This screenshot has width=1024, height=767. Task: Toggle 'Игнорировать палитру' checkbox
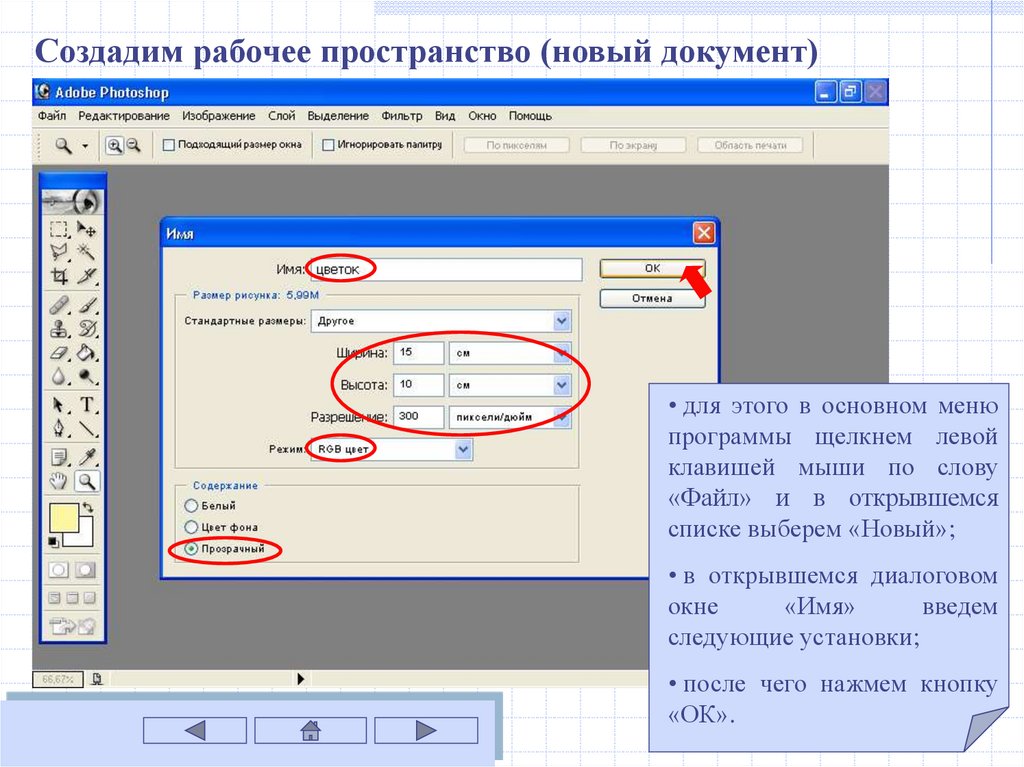[328, 145]
